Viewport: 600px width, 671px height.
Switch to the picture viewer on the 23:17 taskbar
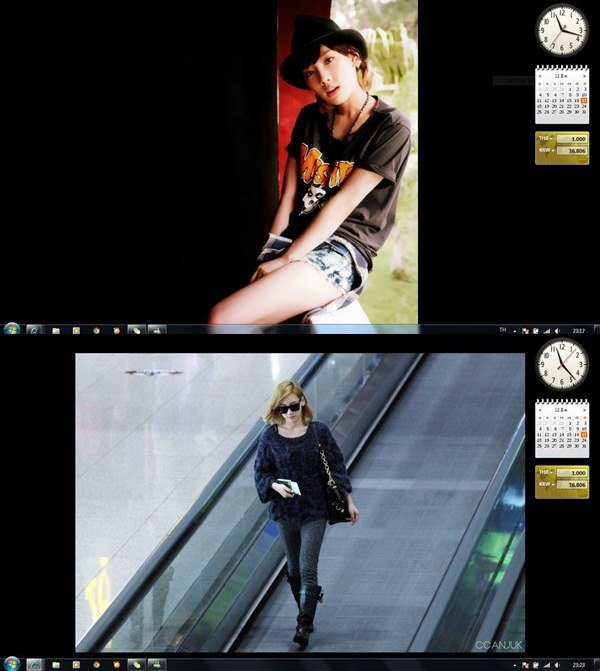click(157, 330)
